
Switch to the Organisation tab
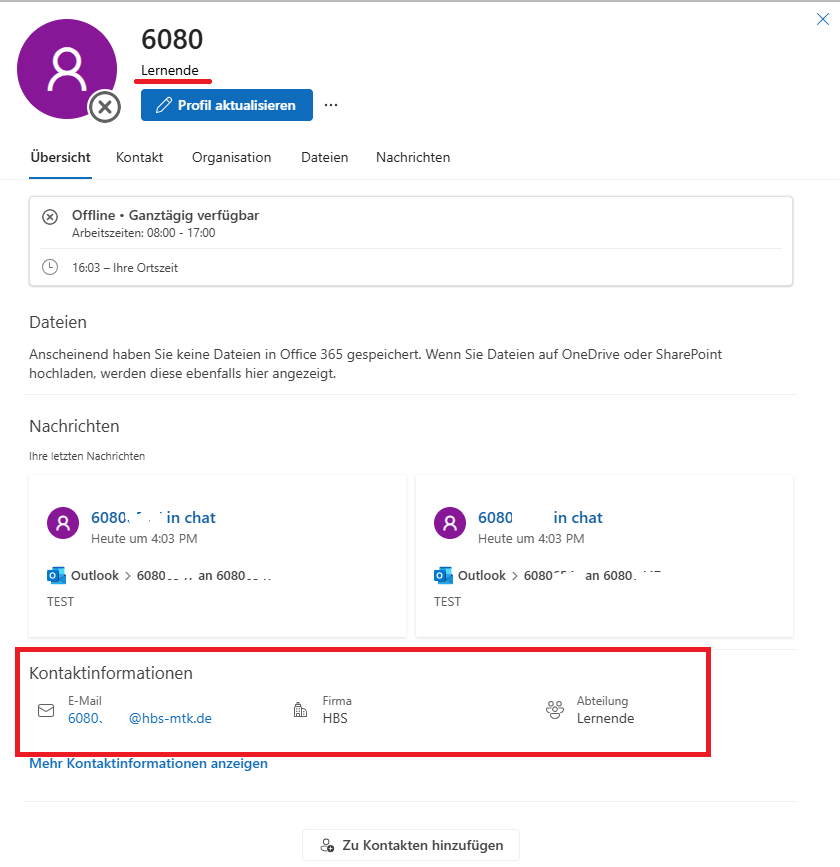click(x=231, y=157)
